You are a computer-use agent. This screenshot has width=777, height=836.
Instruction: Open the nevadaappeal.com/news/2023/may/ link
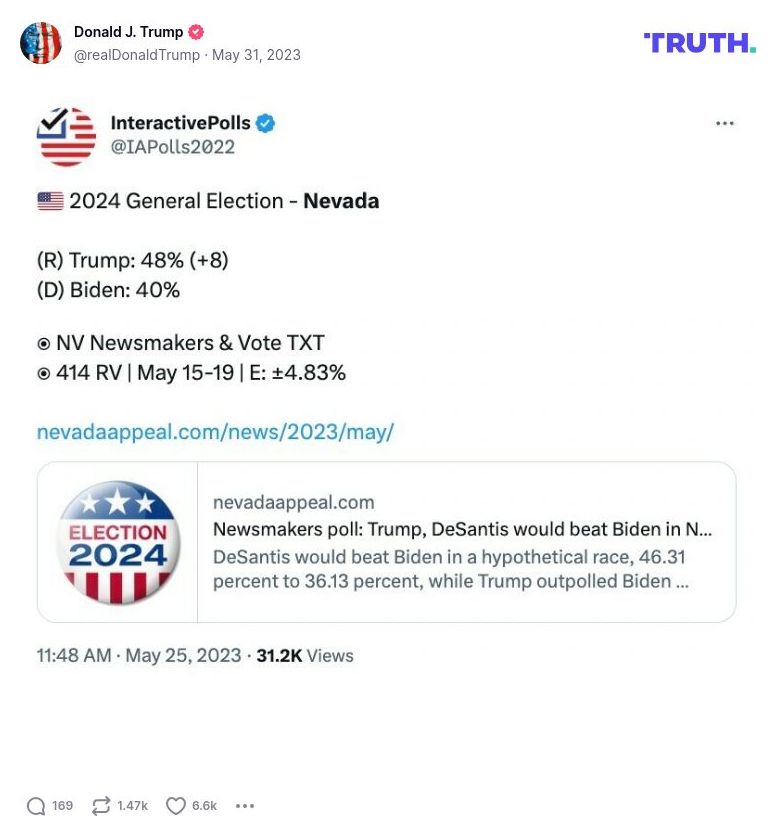coord(216,431)
